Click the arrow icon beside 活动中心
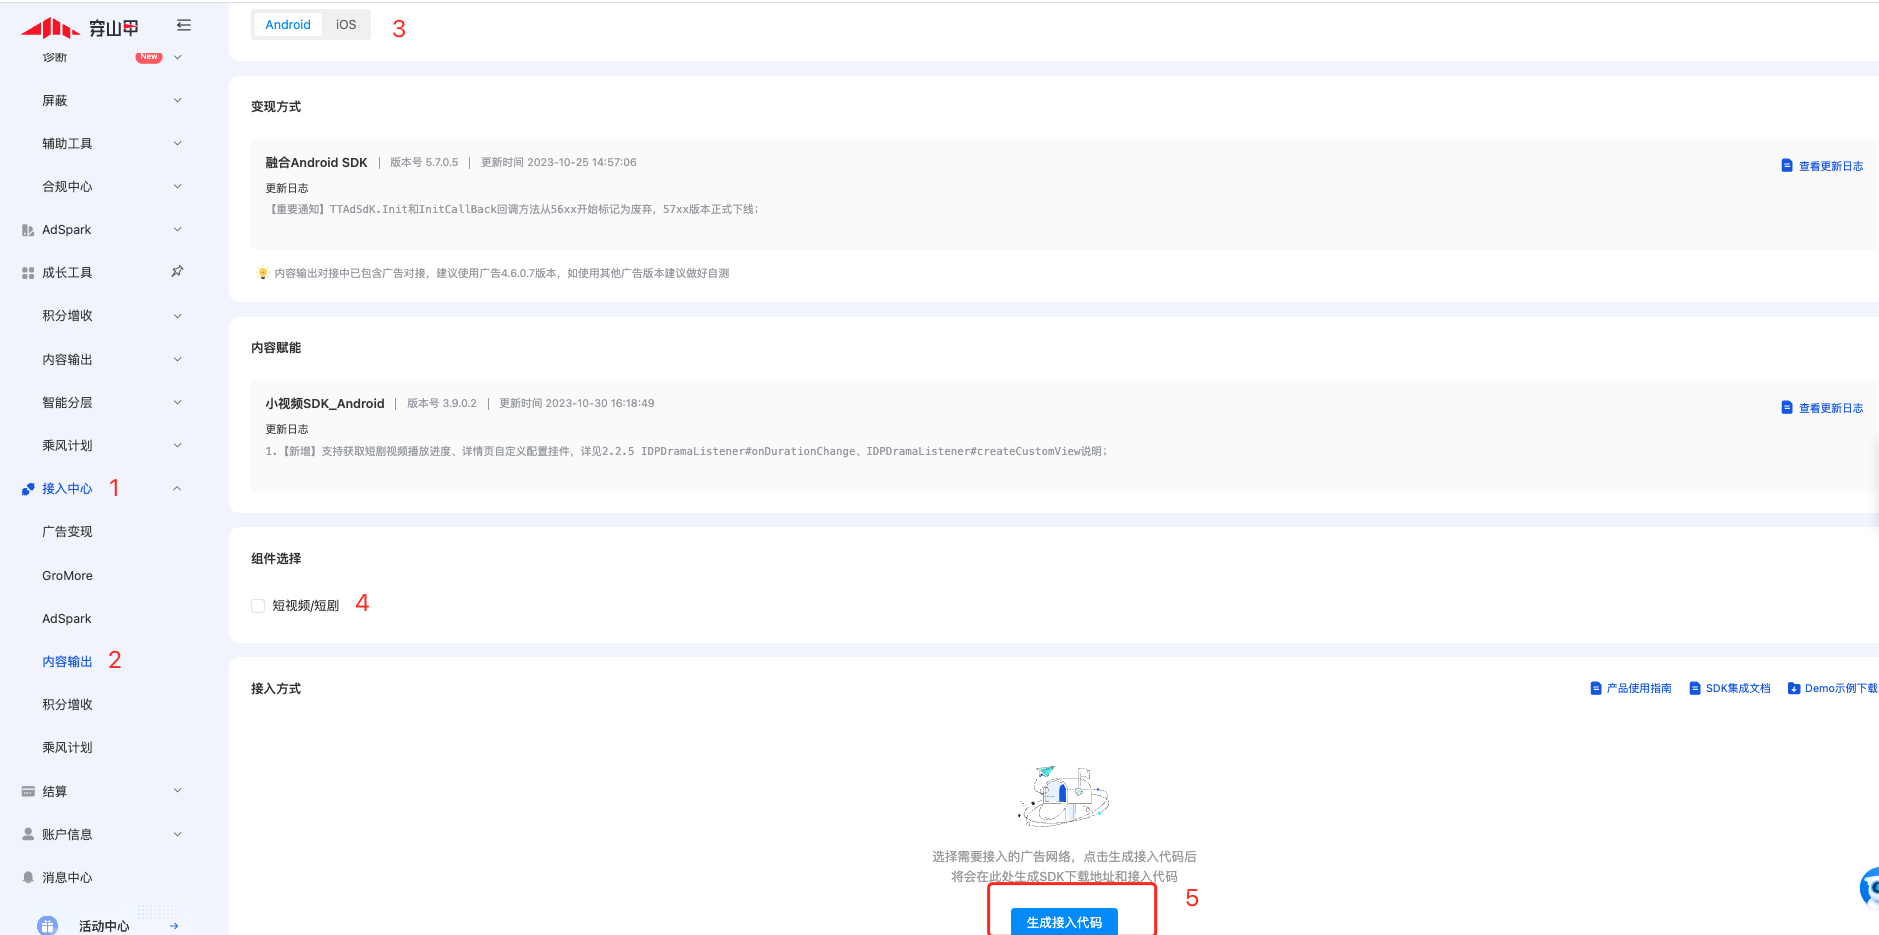The height and width of the screenshot is (935, 1879). (174, 926)
